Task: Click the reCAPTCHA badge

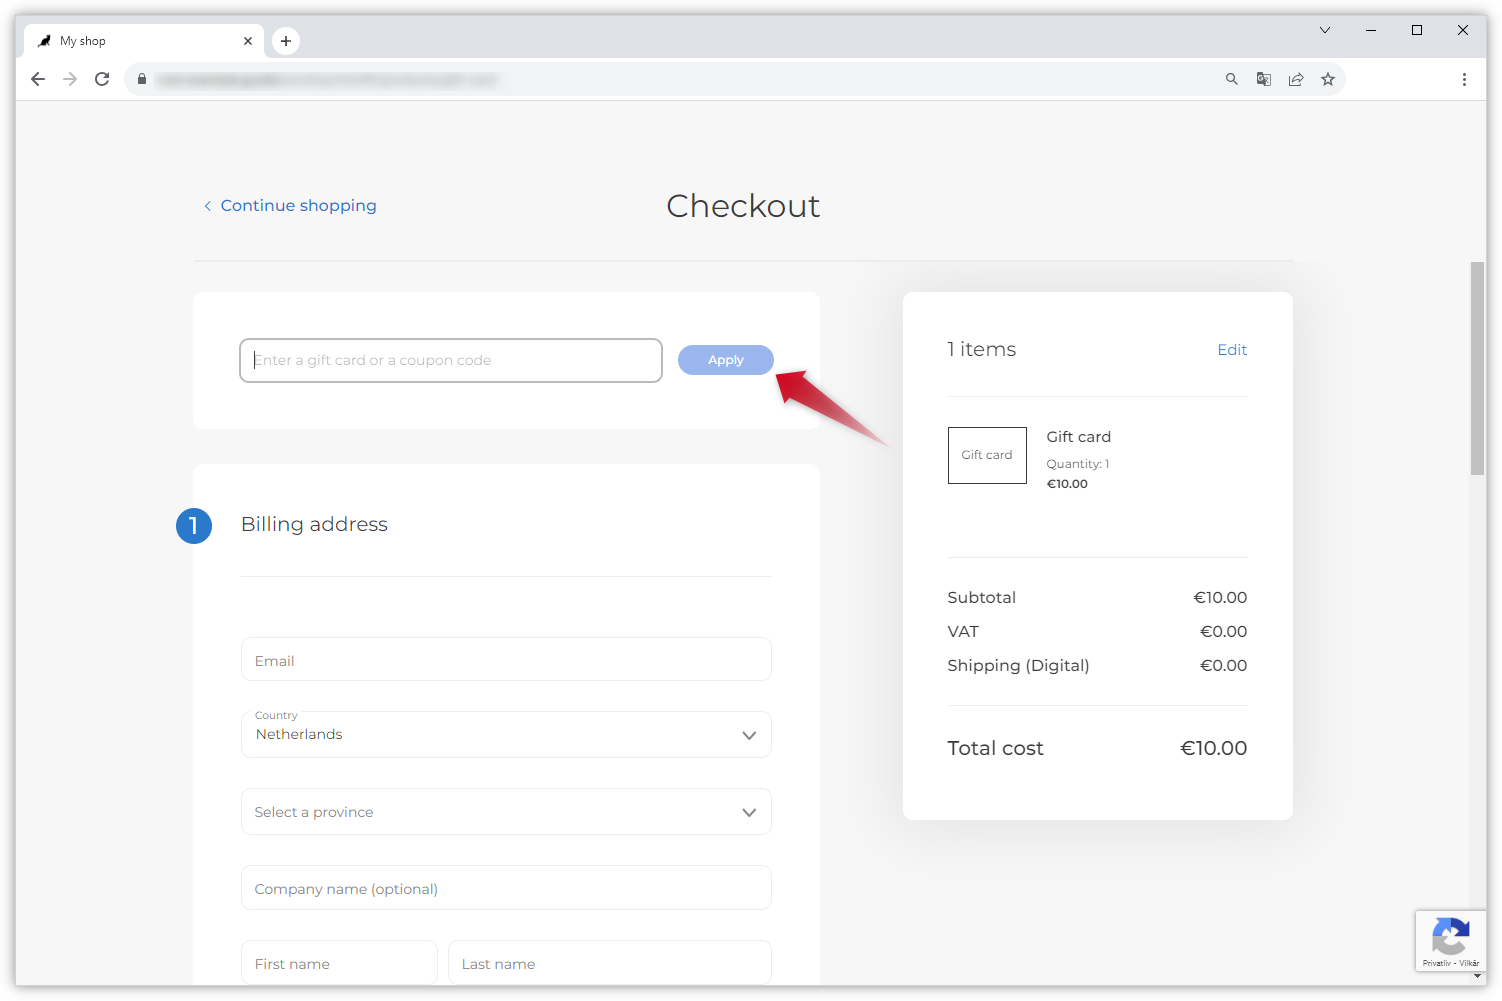Action: [x=1449, y=940]
